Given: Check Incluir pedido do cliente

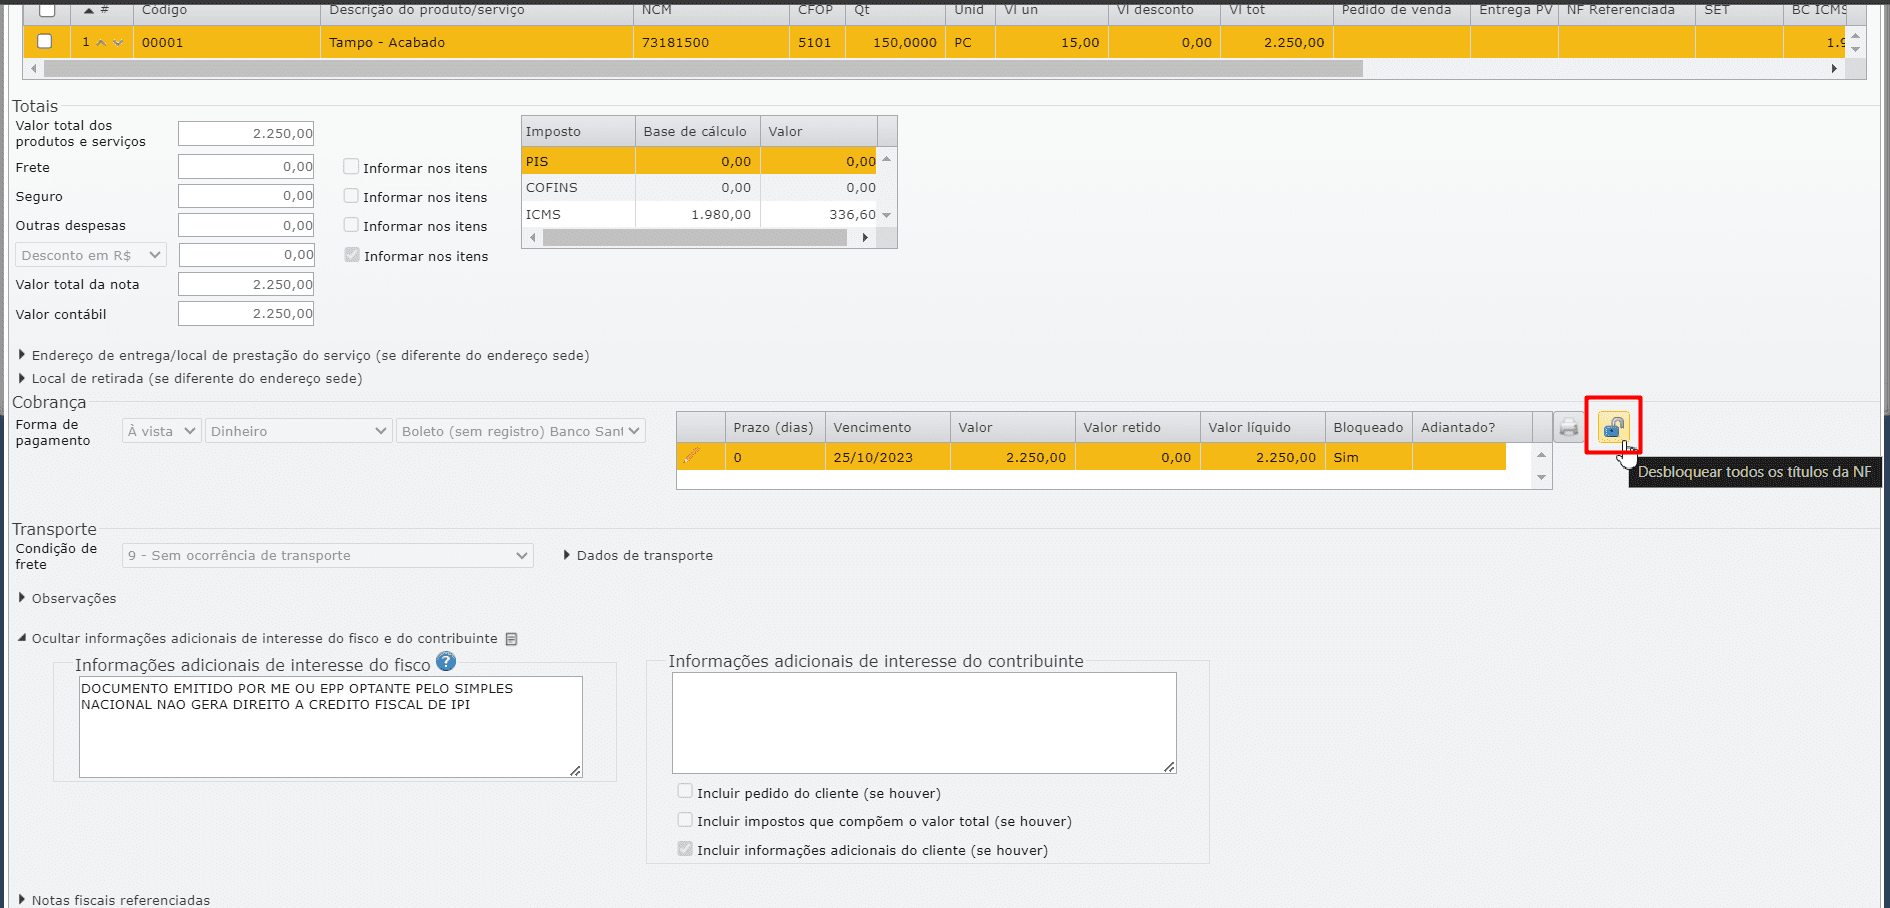Looking at the screenshot, I should coord(685,791).
